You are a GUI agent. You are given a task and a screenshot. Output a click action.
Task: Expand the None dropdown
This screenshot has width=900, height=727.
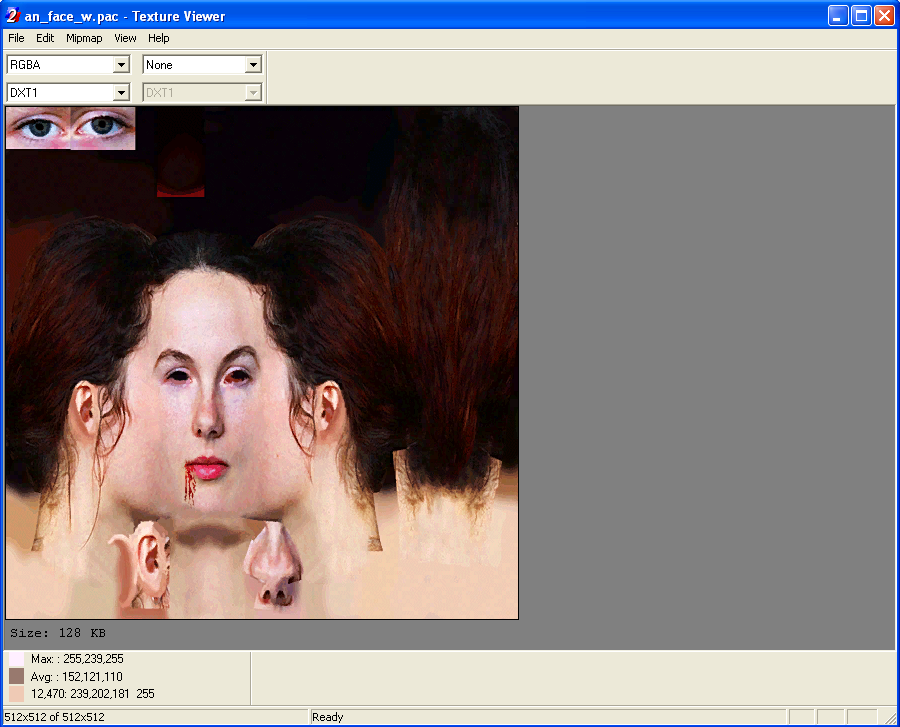pyautogui.click(x=253, y=65)
